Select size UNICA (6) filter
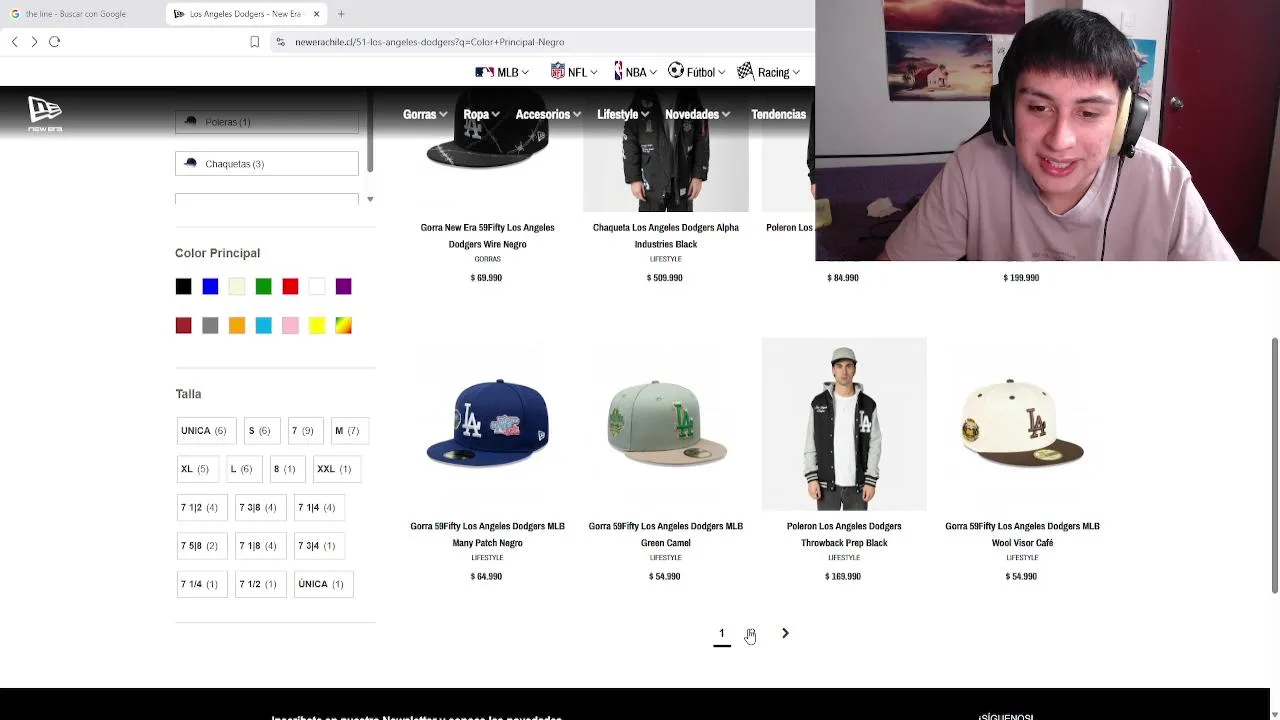Screen dimensions: 1280x720 (205, 431)
